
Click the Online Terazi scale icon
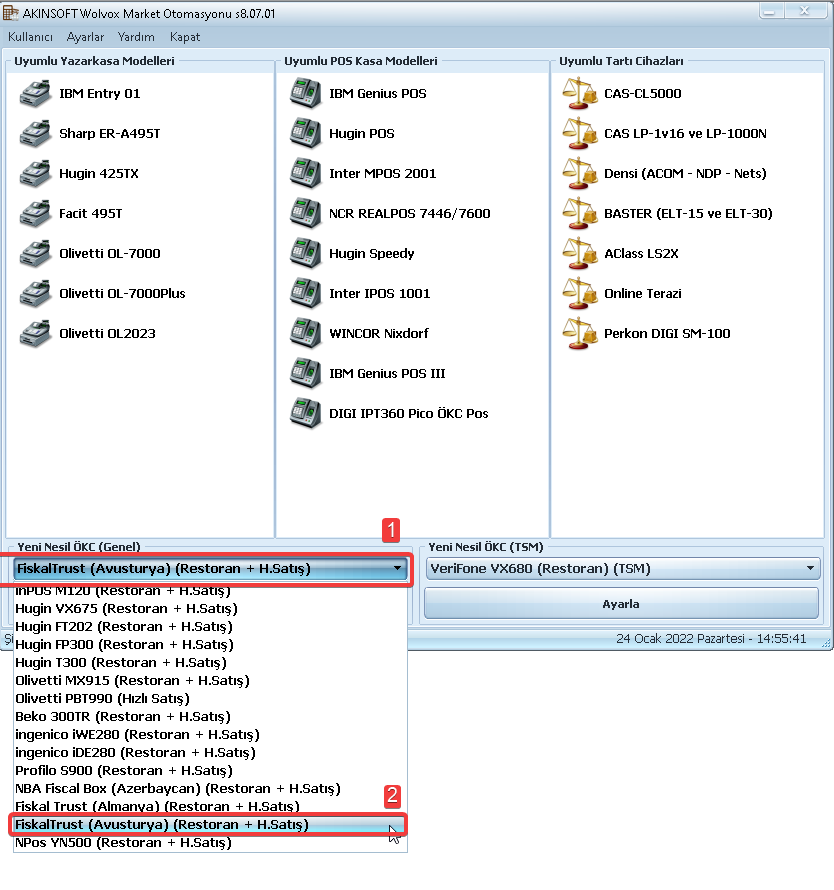pyautogui.click(x=580, y=294)
